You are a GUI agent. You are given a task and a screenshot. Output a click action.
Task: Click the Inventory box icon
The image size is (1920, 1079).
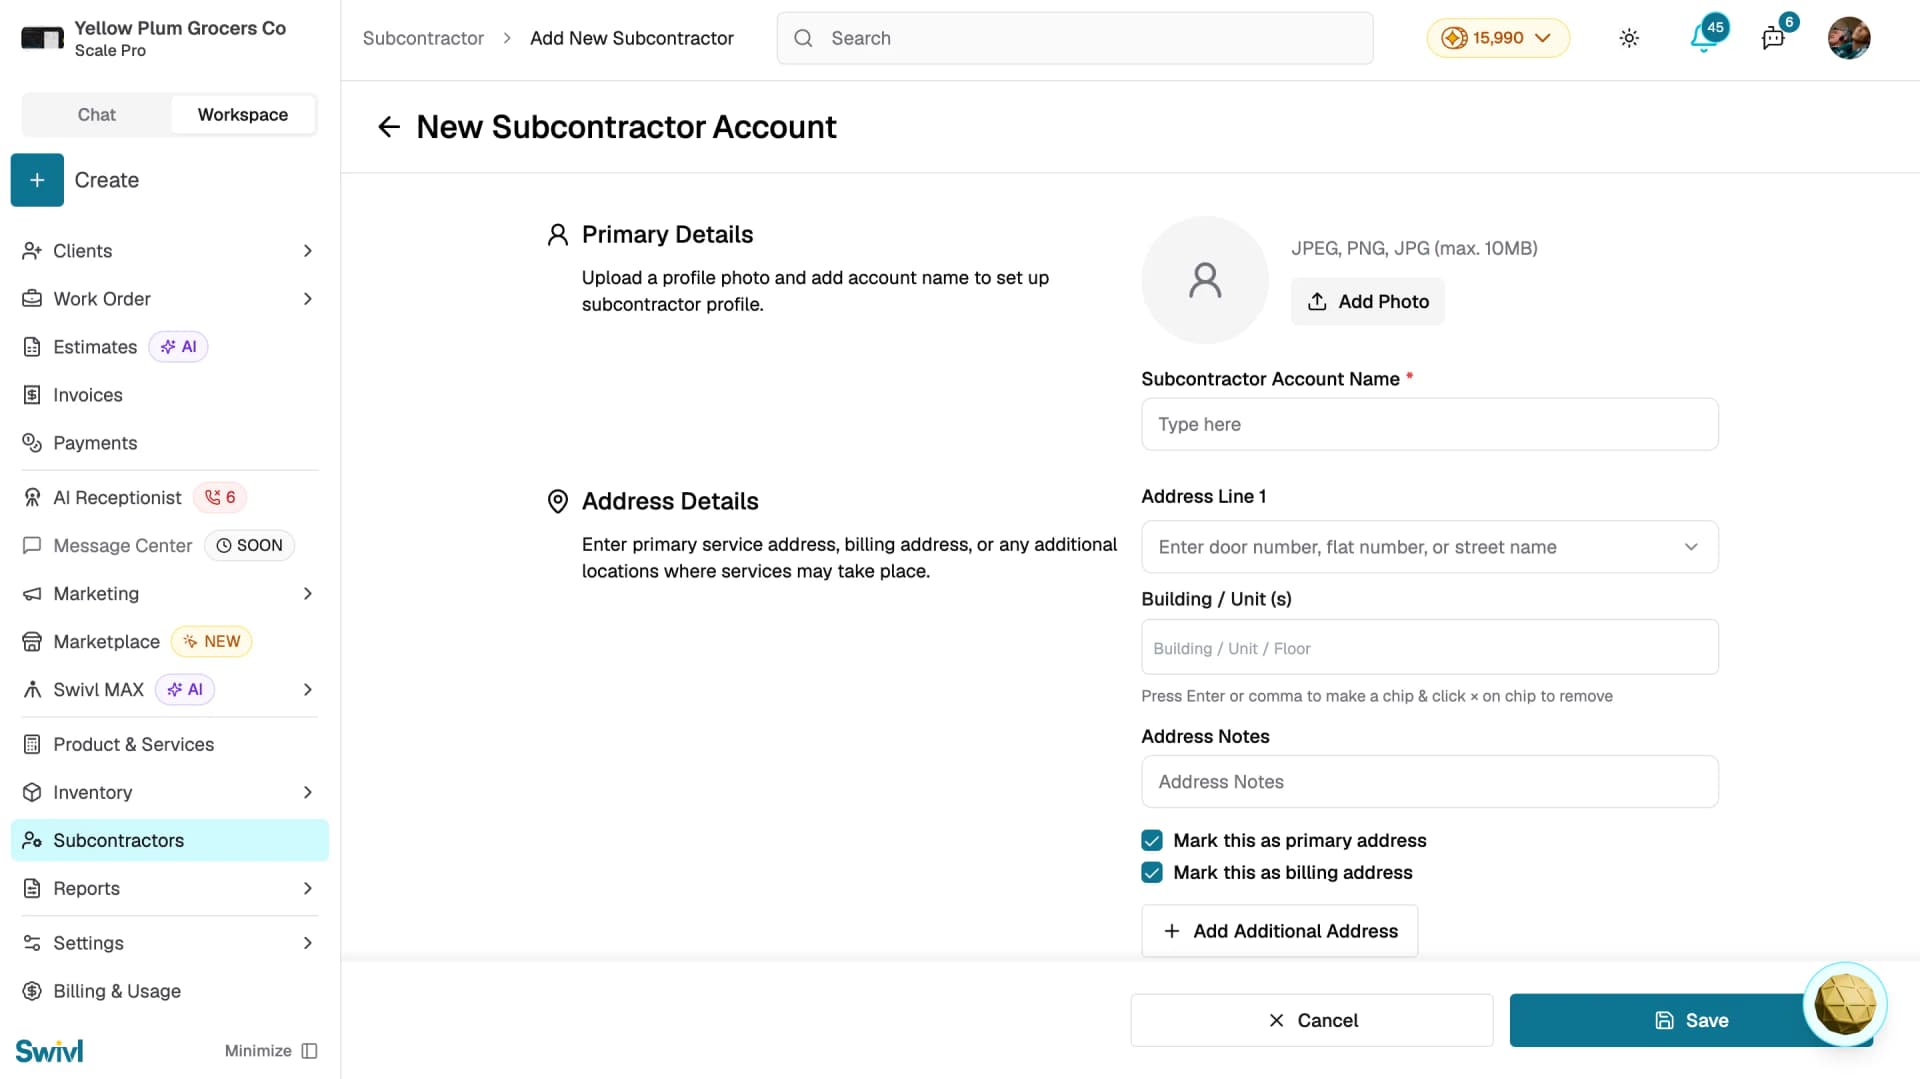click(32, 793)
